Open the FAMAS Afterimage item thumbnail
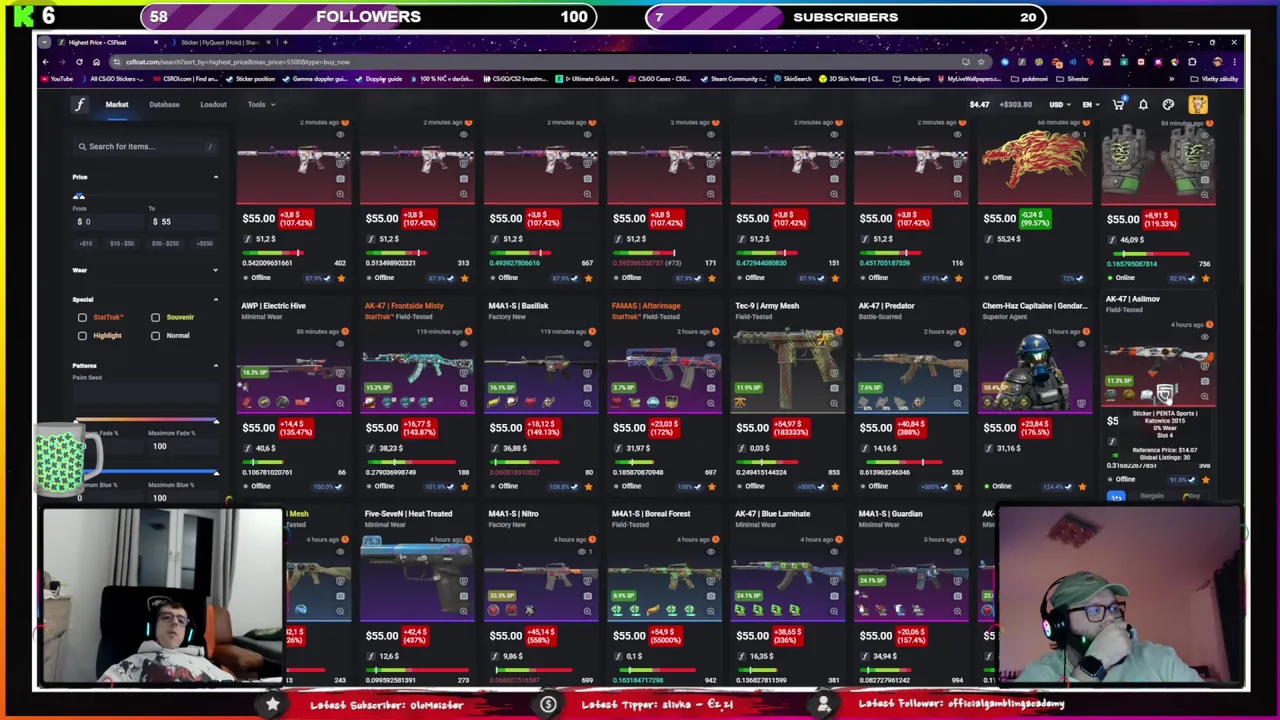Image resolution: width=1280 pixels, height=720 pixels. (664, 374)
